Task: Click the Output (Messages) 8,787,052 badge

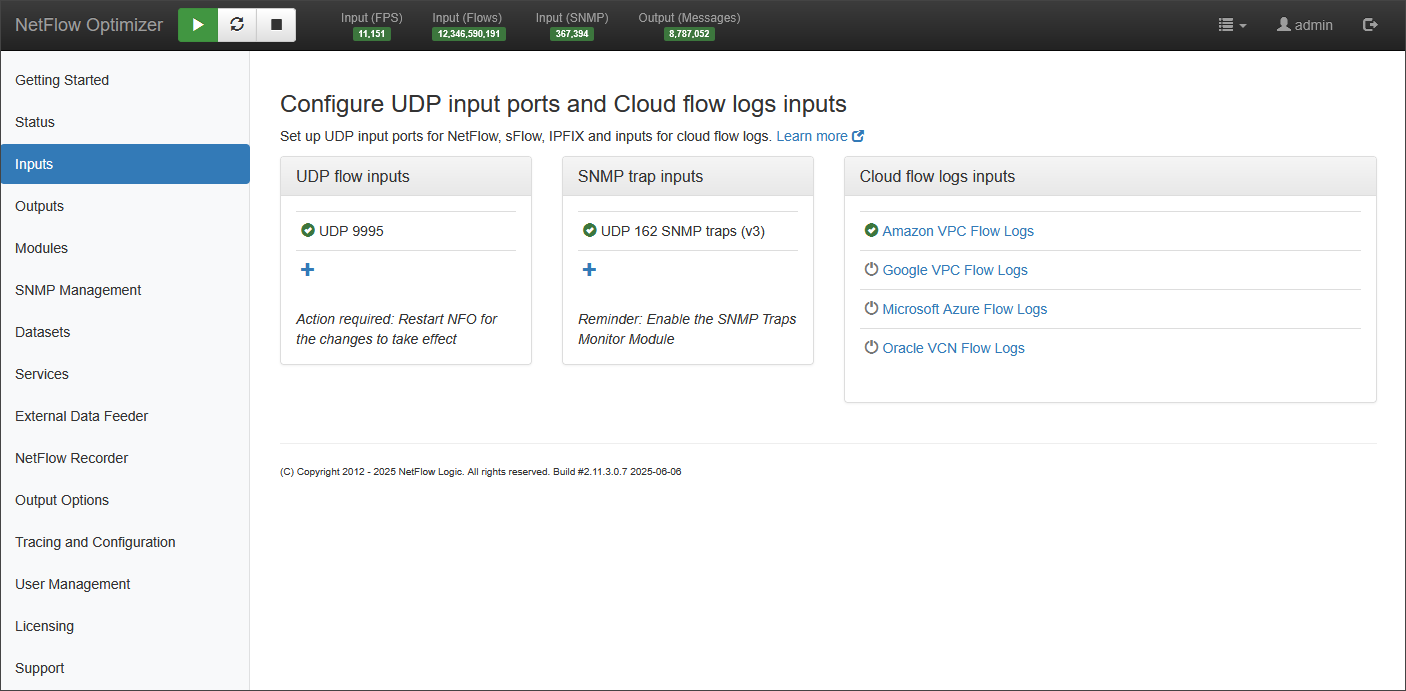Action: tap(689, 34)
